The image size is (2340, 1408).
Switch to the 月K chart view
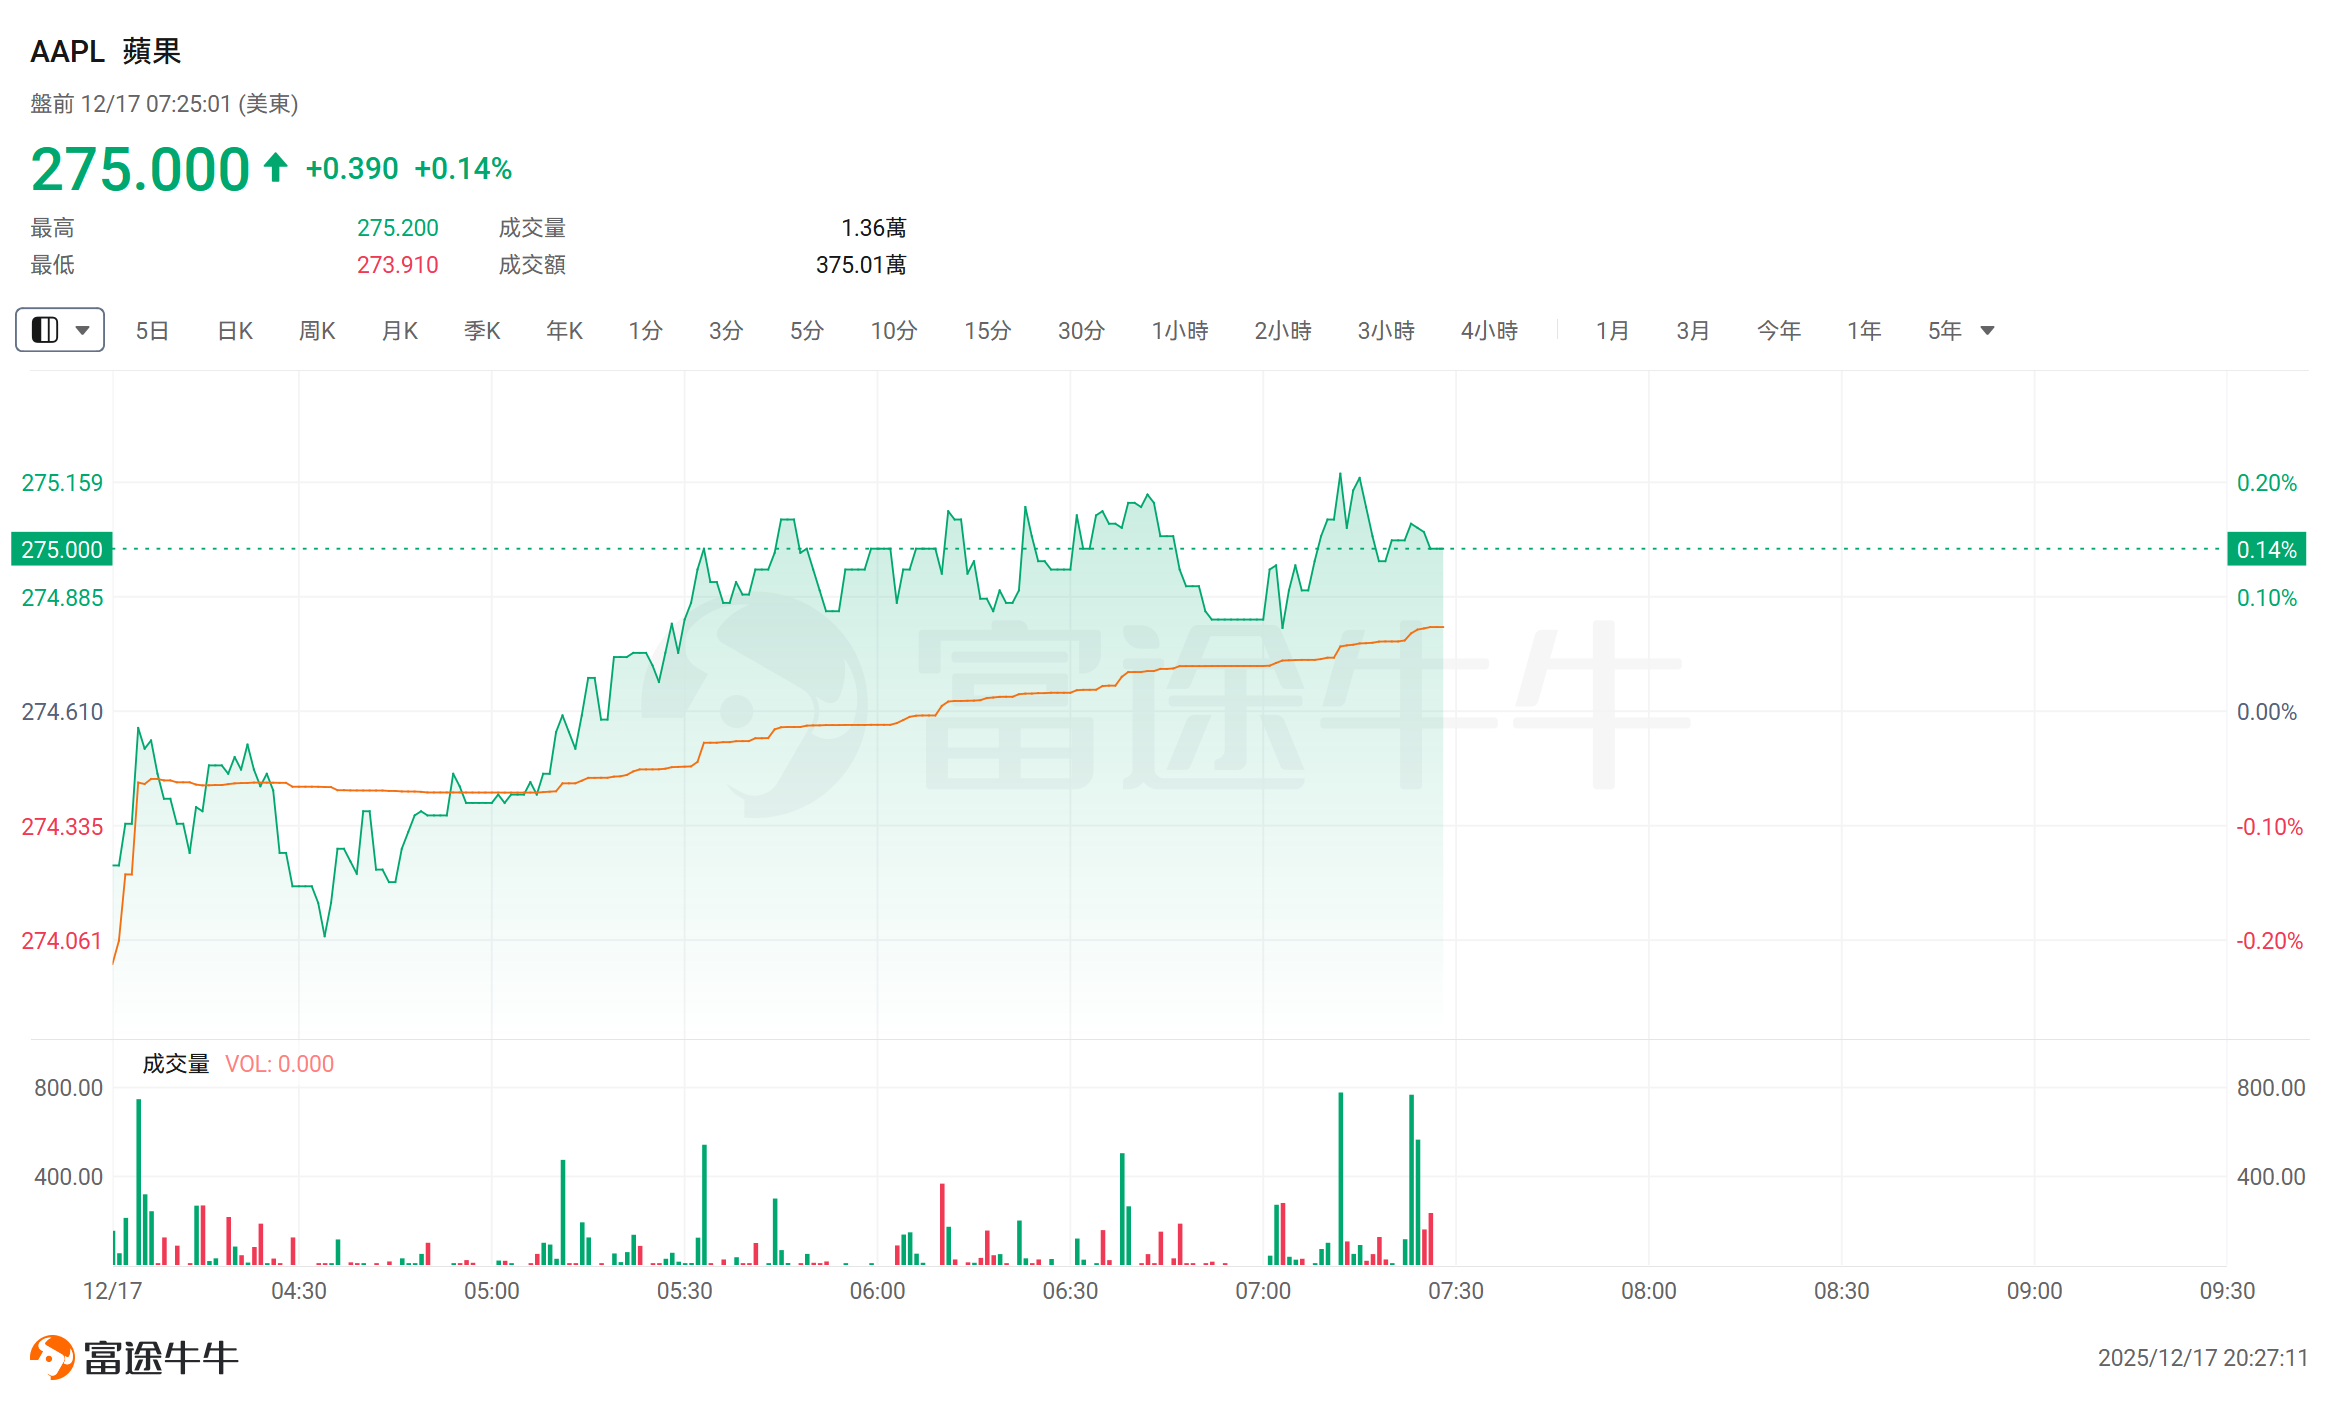coord(400,331)
